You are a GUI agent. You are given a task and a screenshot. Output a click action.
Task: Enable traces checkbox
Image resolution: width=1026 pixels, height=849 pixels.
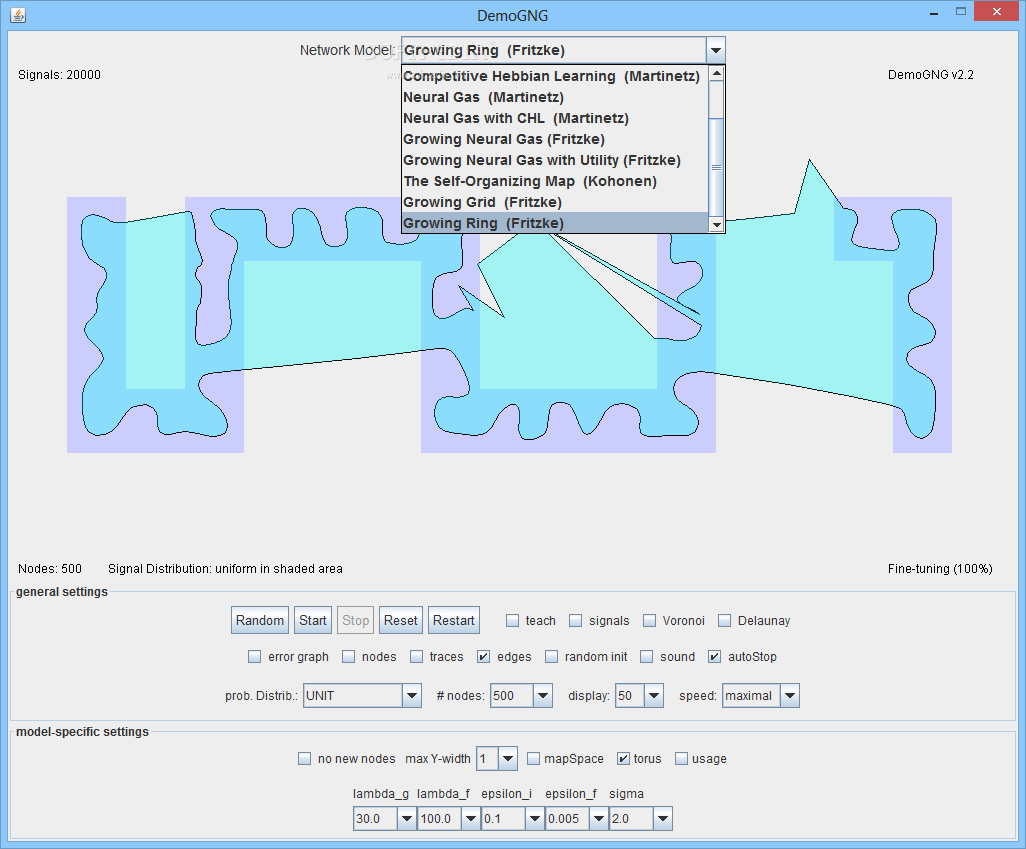click(416, 657)
